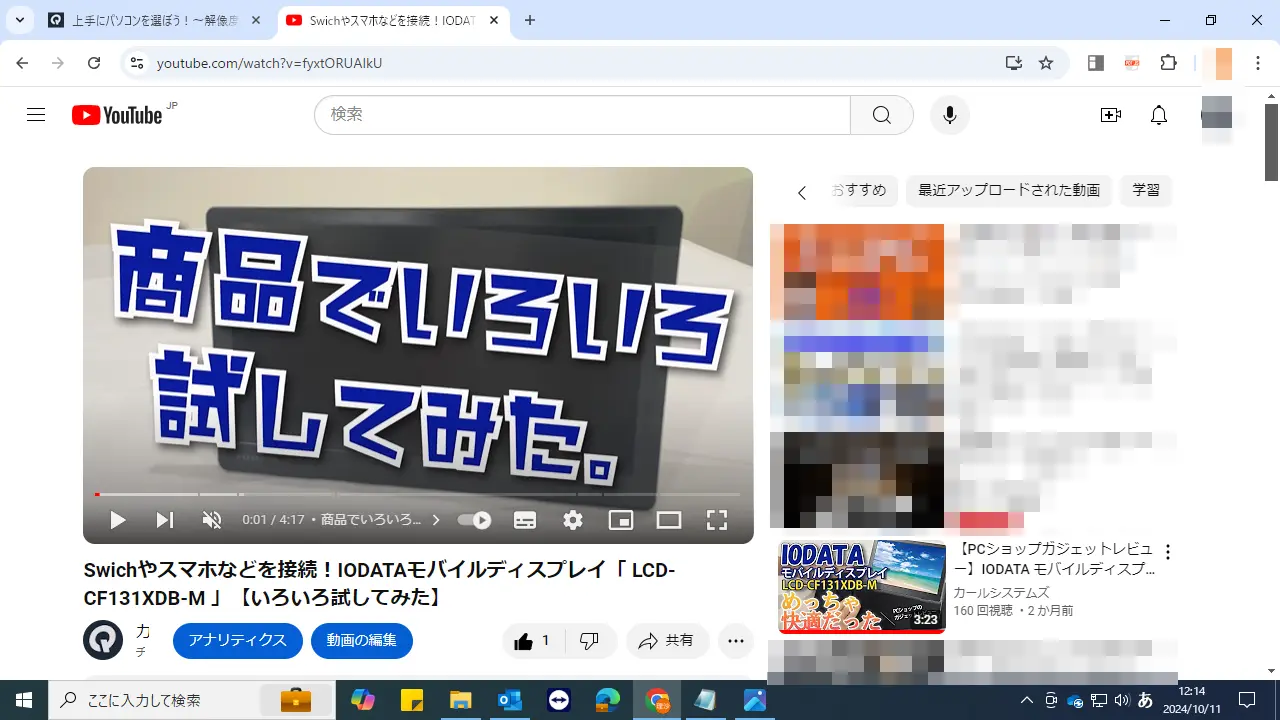Select 学習 filter chip

tap(1146, 190)
